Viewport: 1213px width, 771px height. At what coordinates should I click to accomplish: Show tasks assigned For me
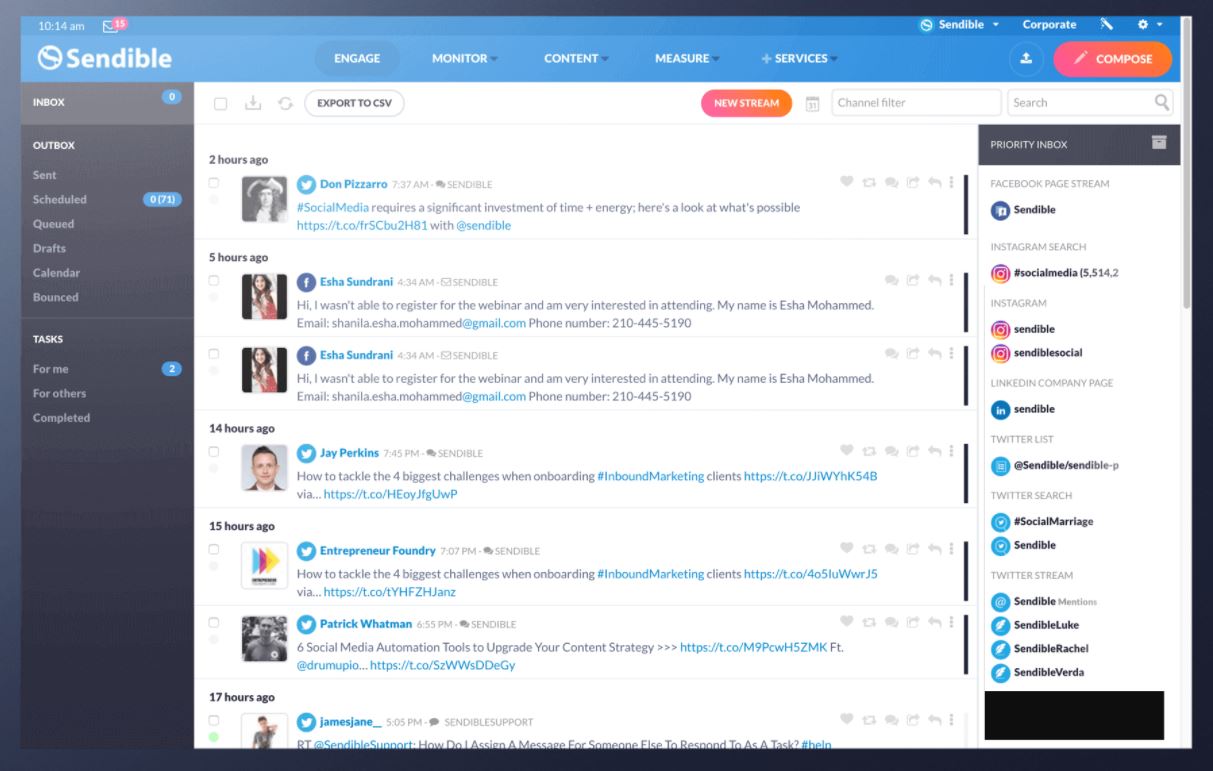click(51, 369)
